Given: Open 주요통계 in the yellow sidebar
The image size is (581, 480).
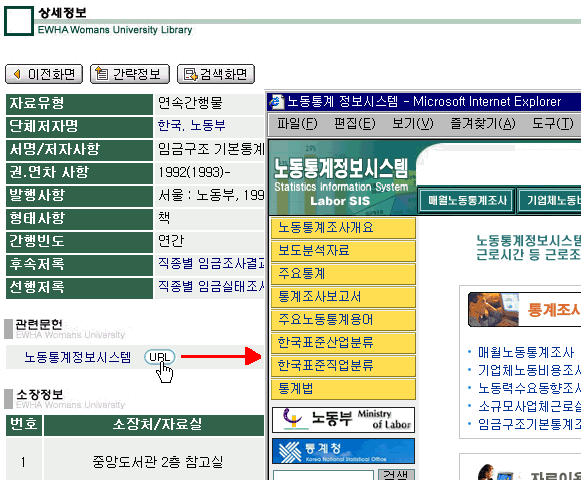Looking at the screenshot, I should tap(343, 274).
